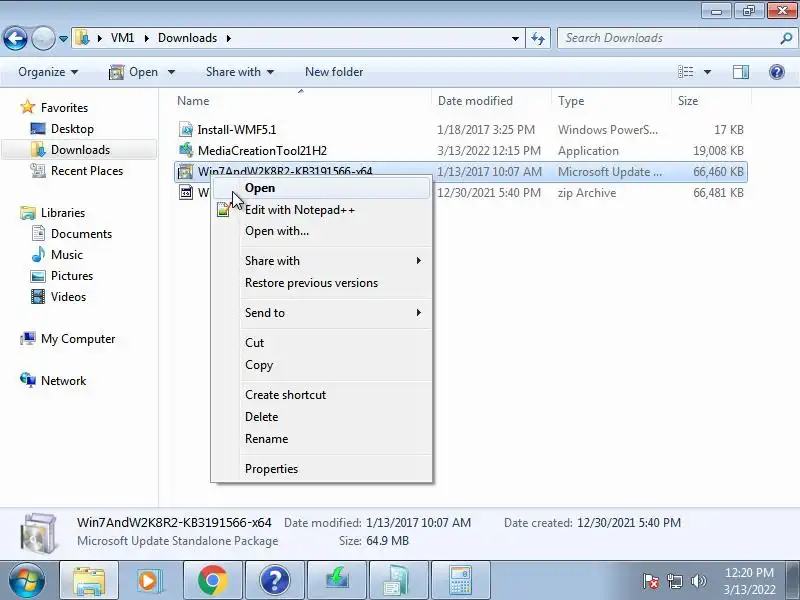Click the refresh button beside address bar

click(538, 38)
